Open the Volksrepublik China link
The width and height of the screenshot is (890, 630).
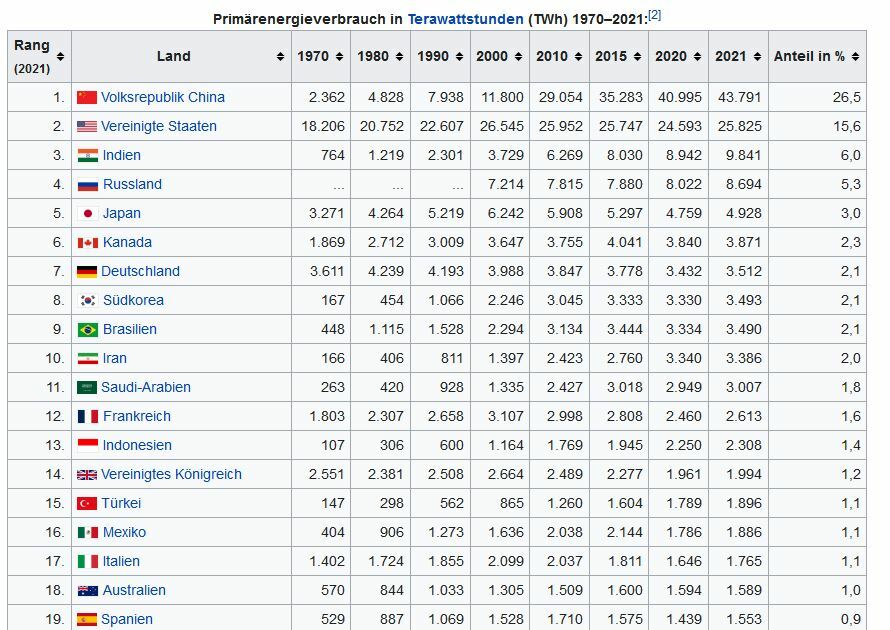coord(163,97)
